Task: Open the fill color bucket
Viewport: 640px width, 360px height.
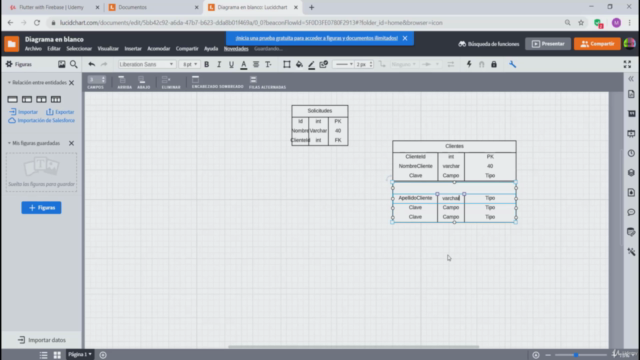Action: pos(299,64)
